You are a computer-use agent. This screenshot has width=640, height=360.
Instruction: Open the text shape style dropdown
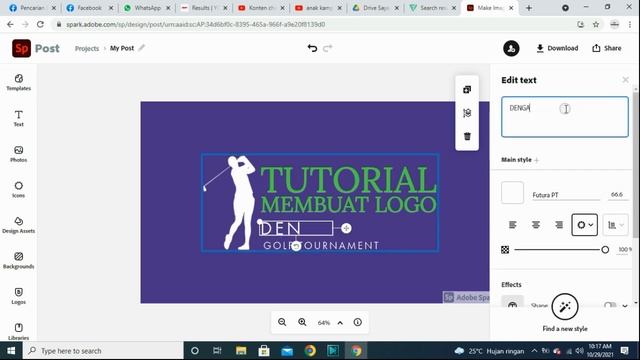584,224
